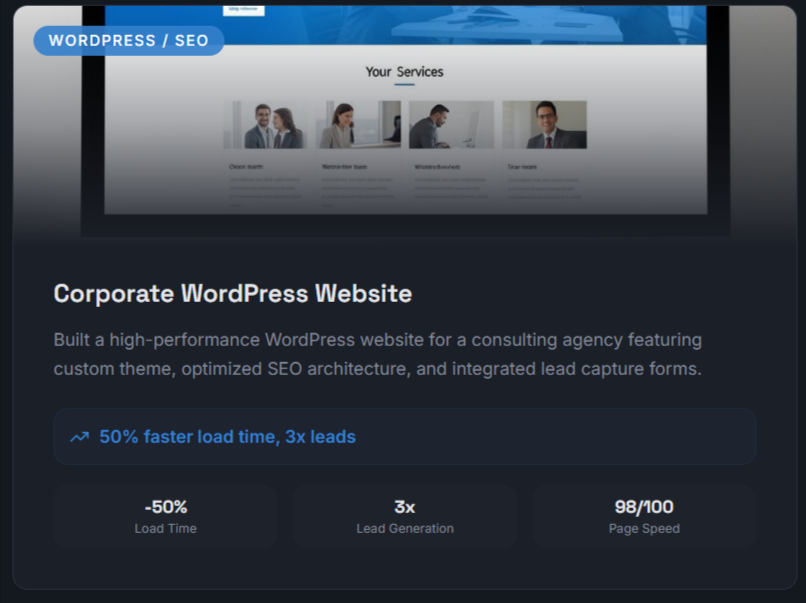Screen dimensions: 806x603
Task: Click the Lead Generation label
Action: point(404,528)
